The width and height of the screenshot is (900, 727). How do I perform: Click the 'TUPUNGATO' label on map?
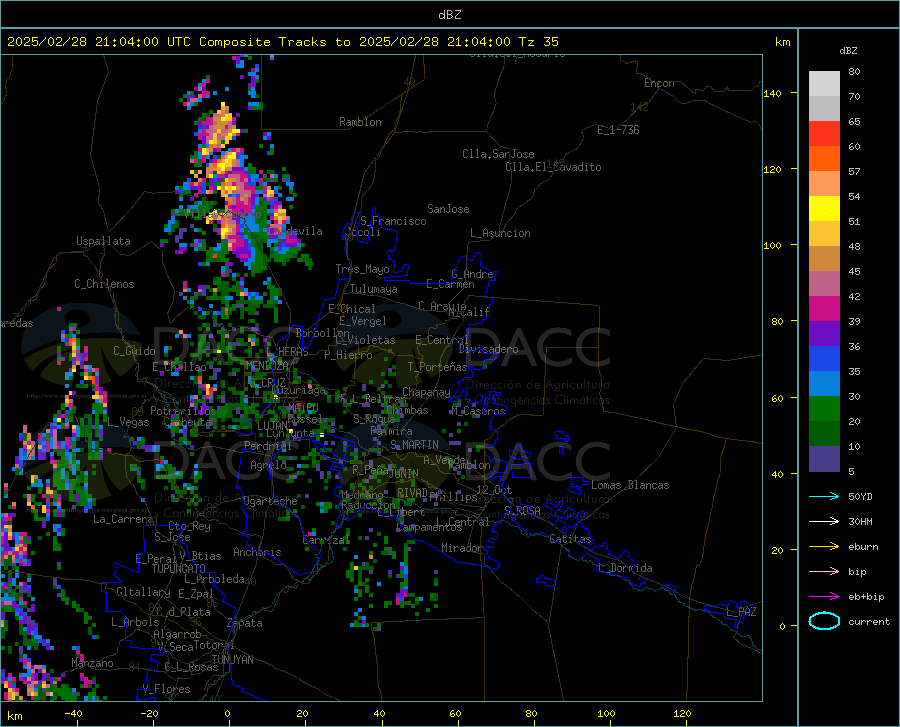[x=179, y=569]
